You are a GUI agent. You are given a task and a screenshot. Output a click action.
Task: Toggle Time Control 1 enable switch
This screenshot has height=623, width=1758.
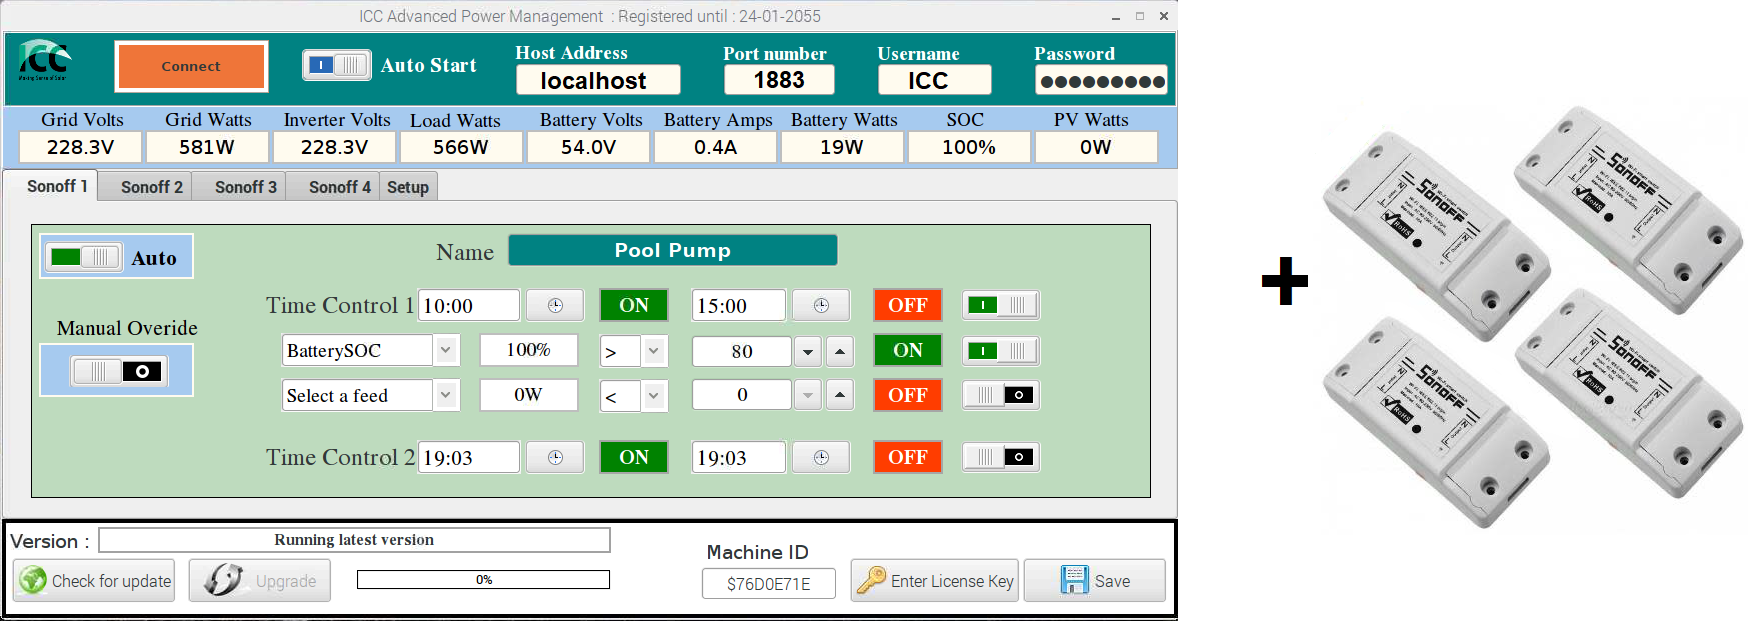pyautogui.click(x=1002, y=306)
